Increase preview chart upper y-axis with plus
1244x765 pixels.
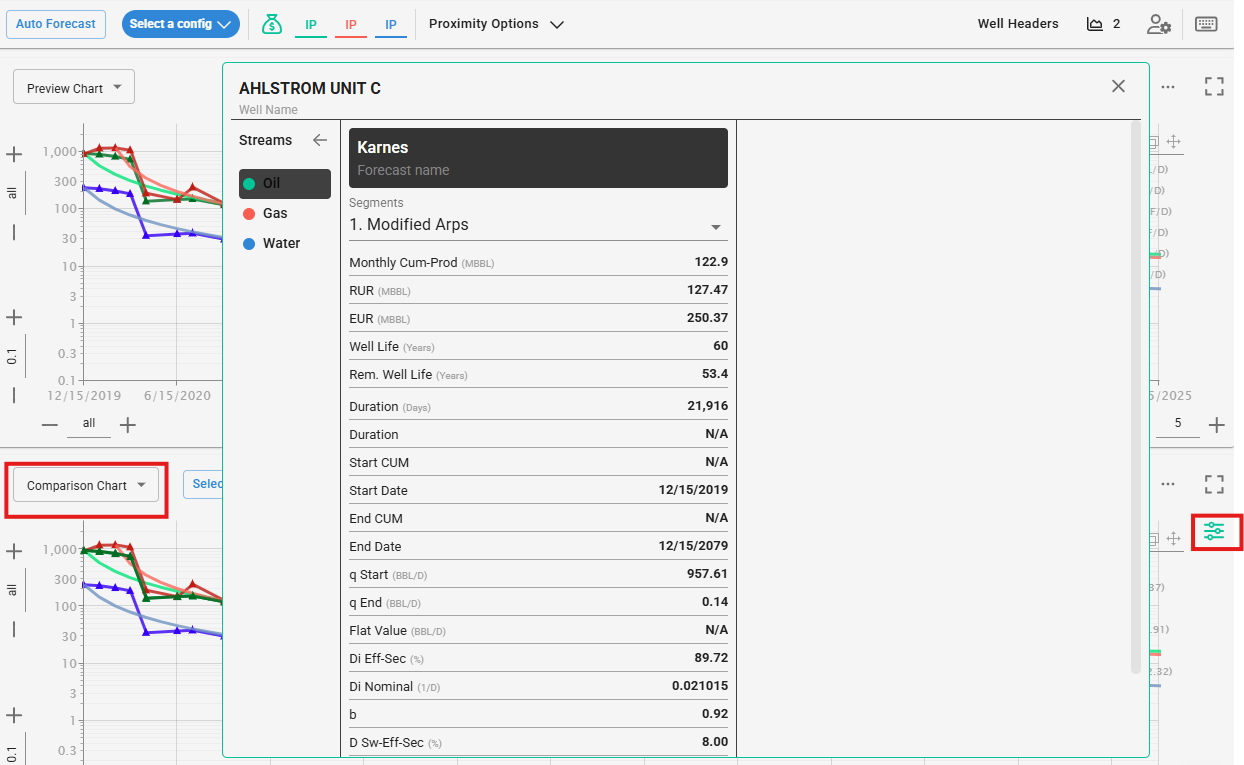(x=14, y=154)
